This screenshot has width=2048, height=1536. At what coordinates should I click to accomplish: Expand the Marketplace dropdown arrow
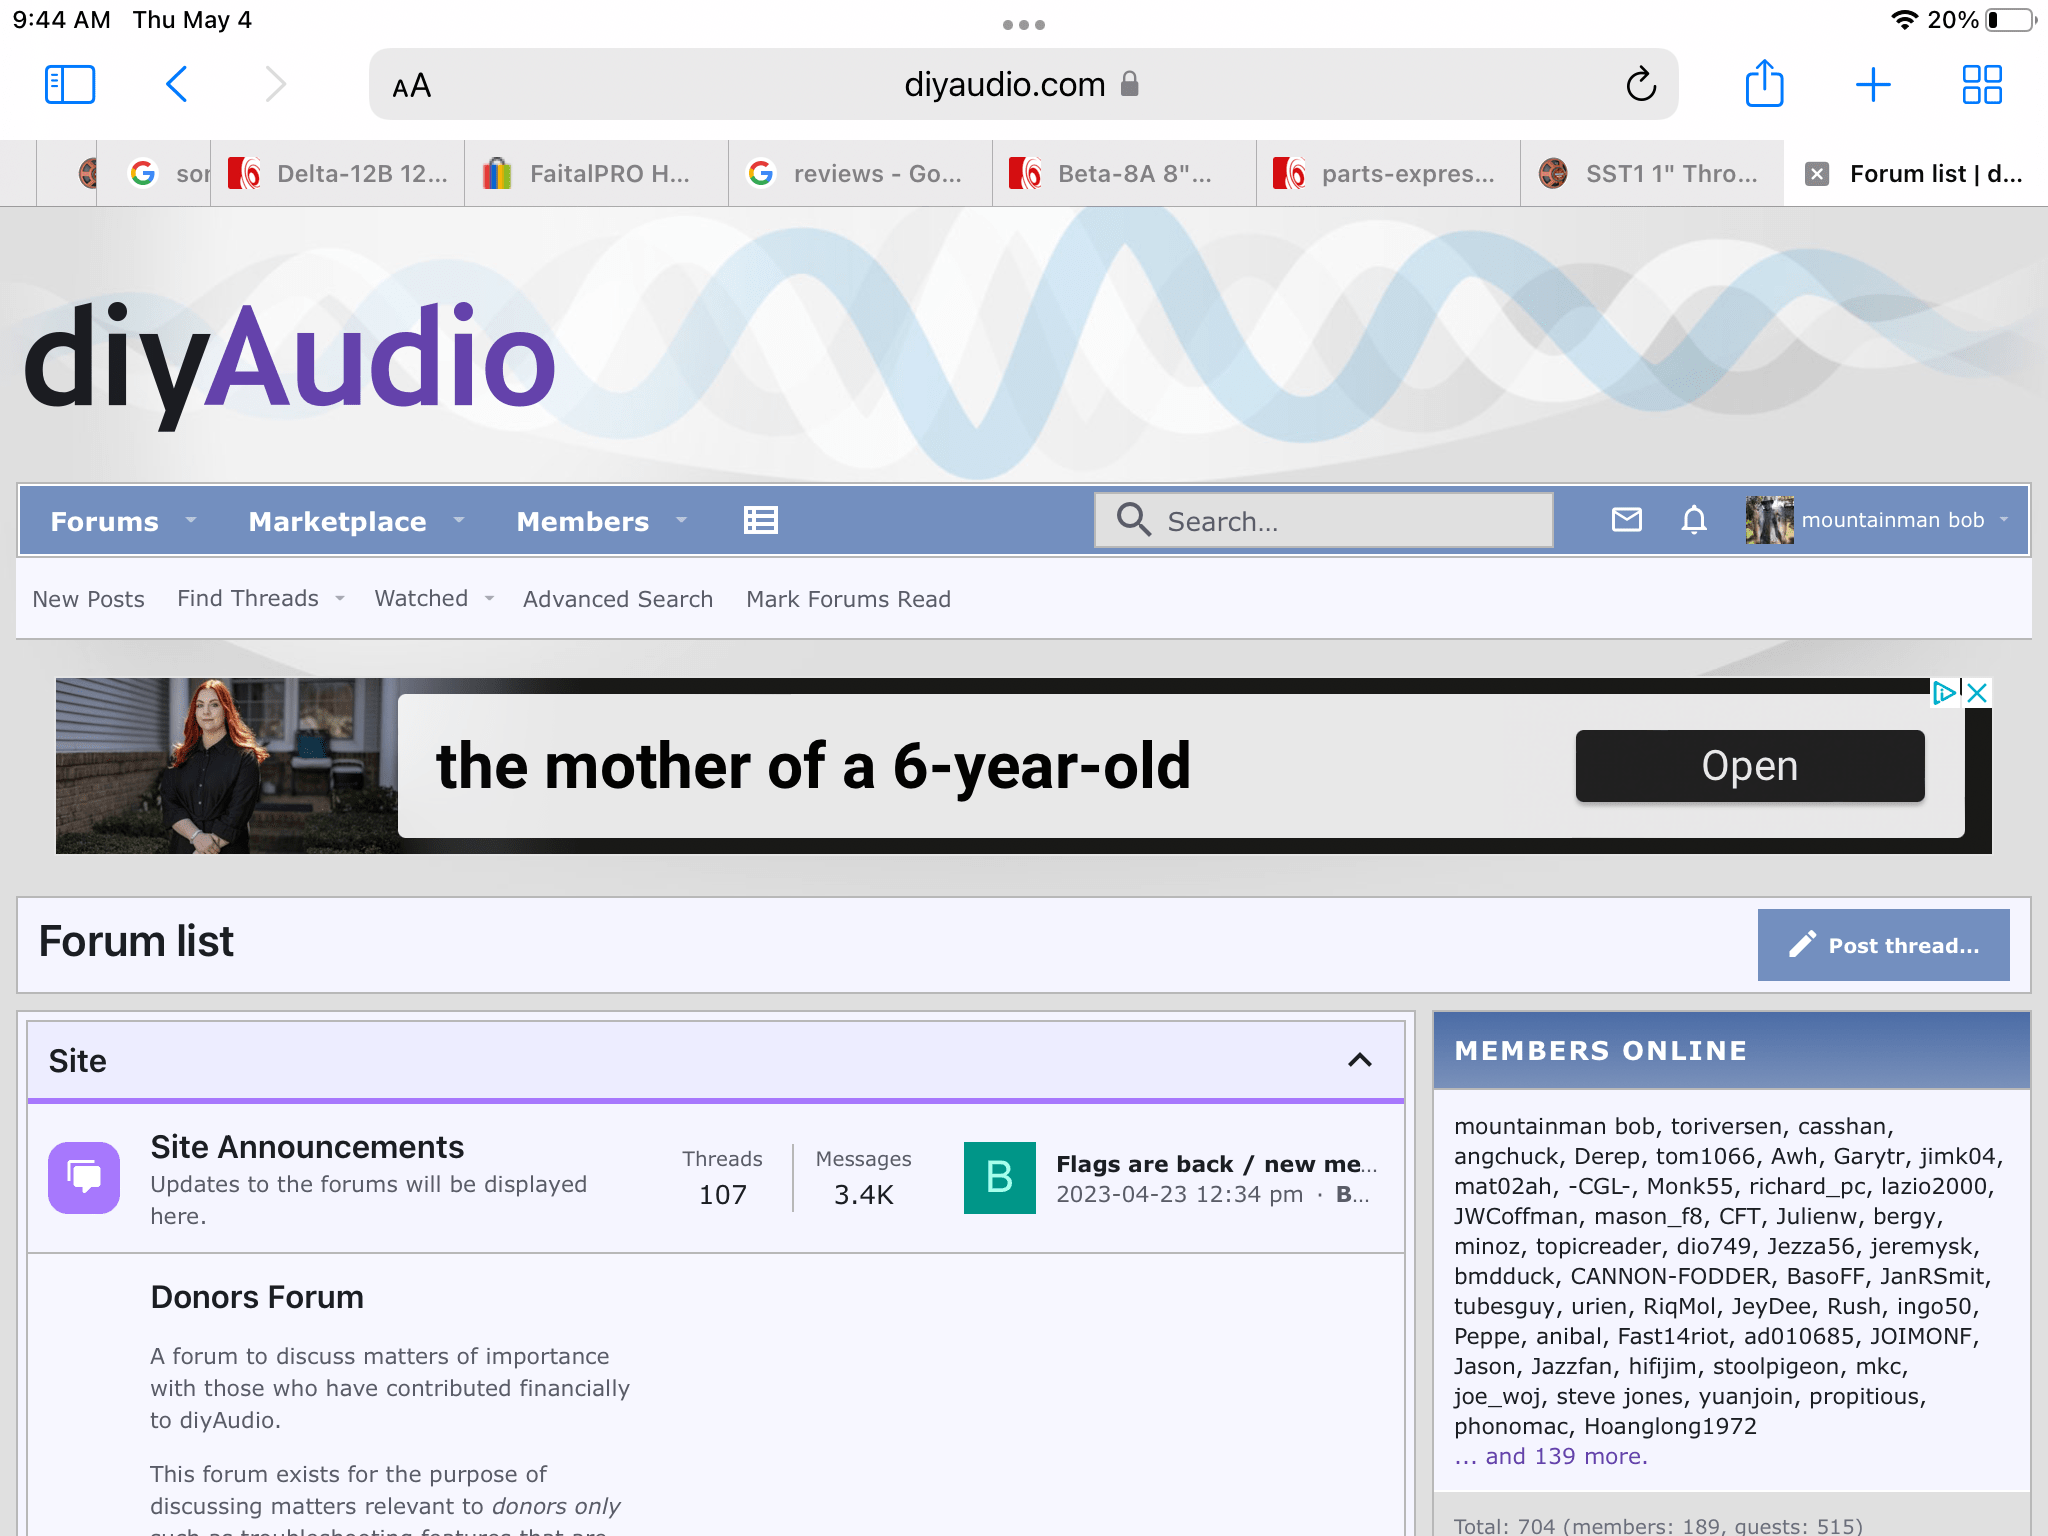459,520
